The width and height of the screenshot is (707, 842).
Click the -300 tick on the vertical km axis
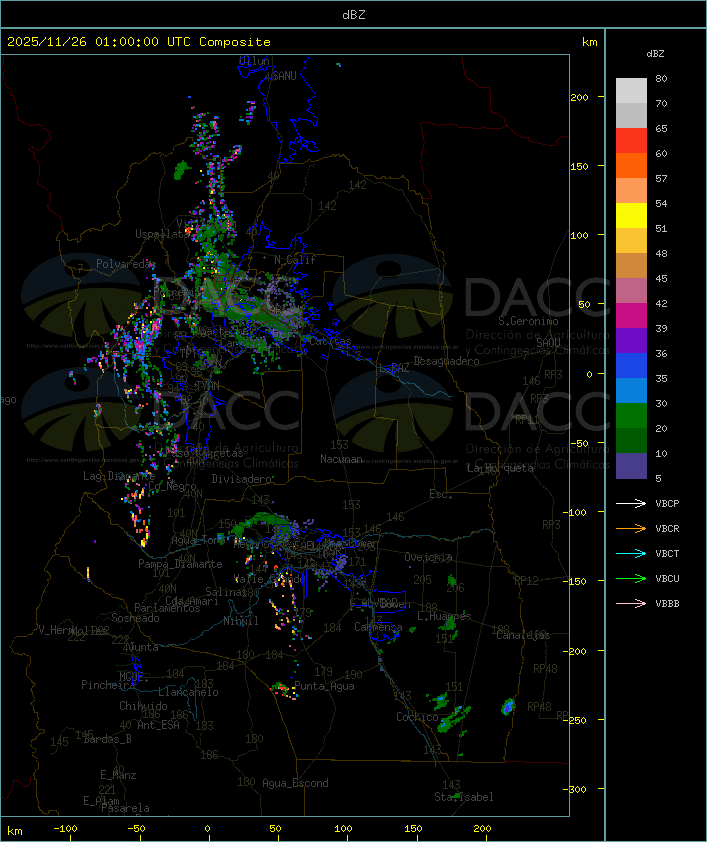click(x=577, y=789)
